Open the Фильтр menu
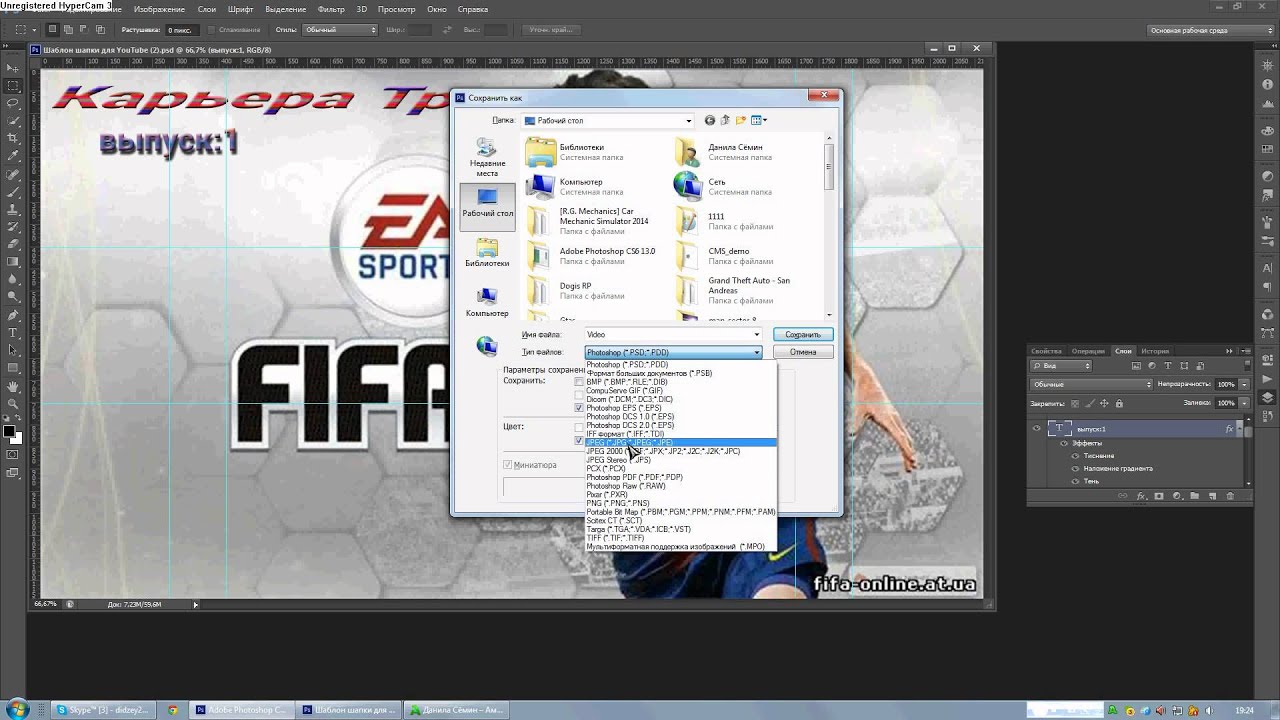 tap(330, 9)
